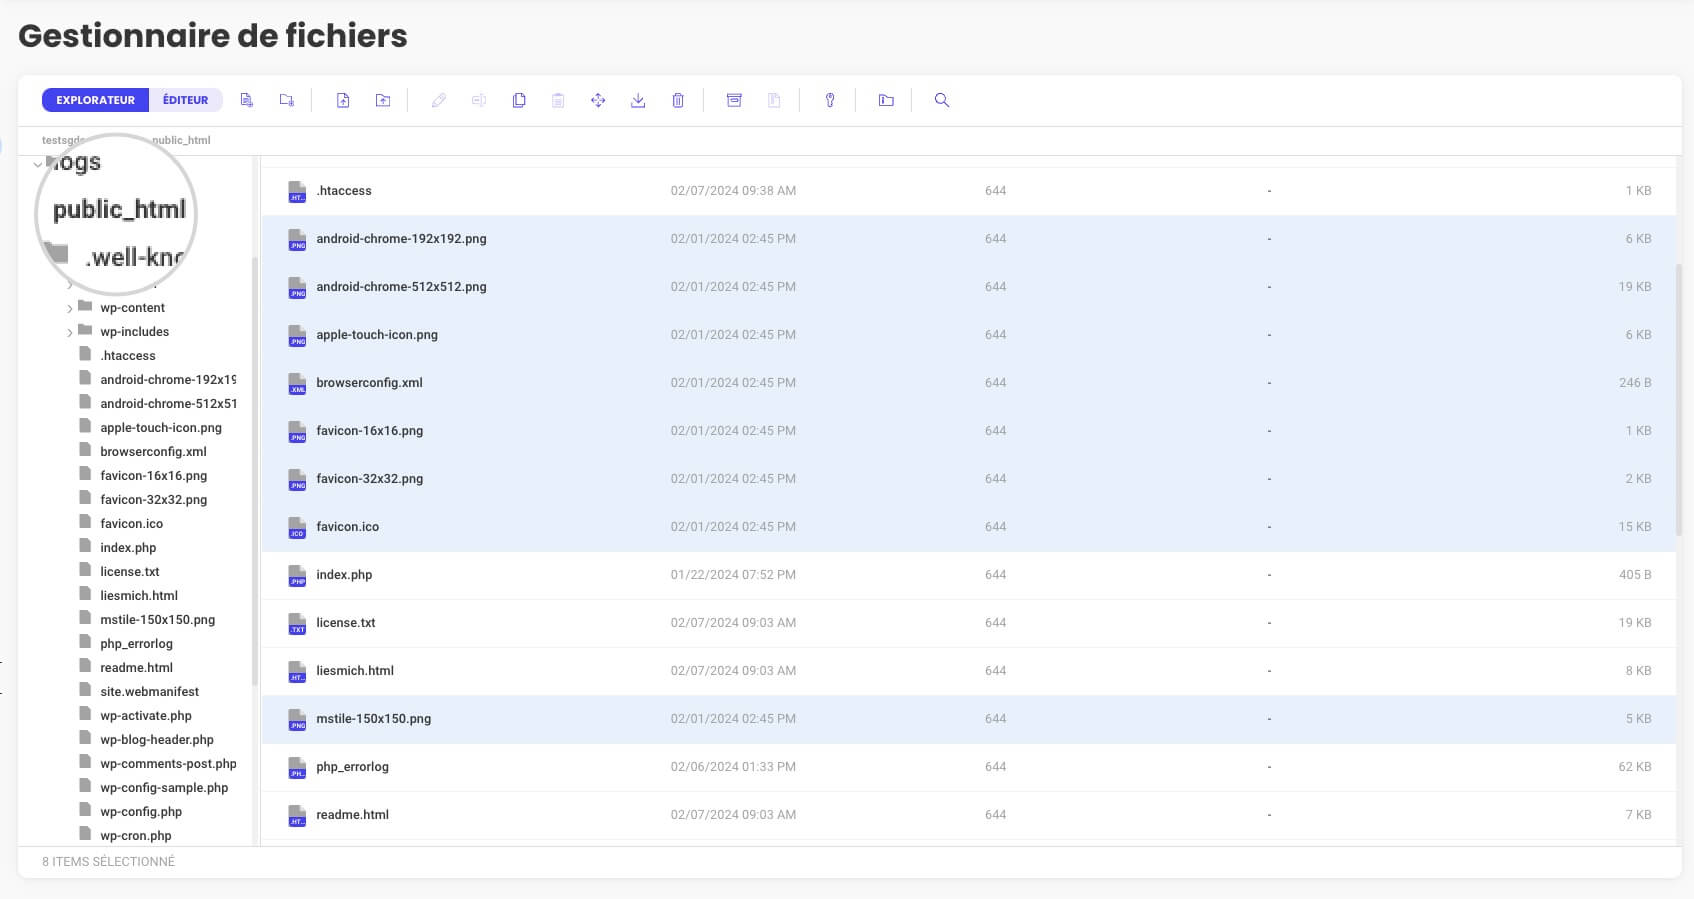Expand the wp-includes folder chevron
The image size is (1694, 899).
pos(69,333)
